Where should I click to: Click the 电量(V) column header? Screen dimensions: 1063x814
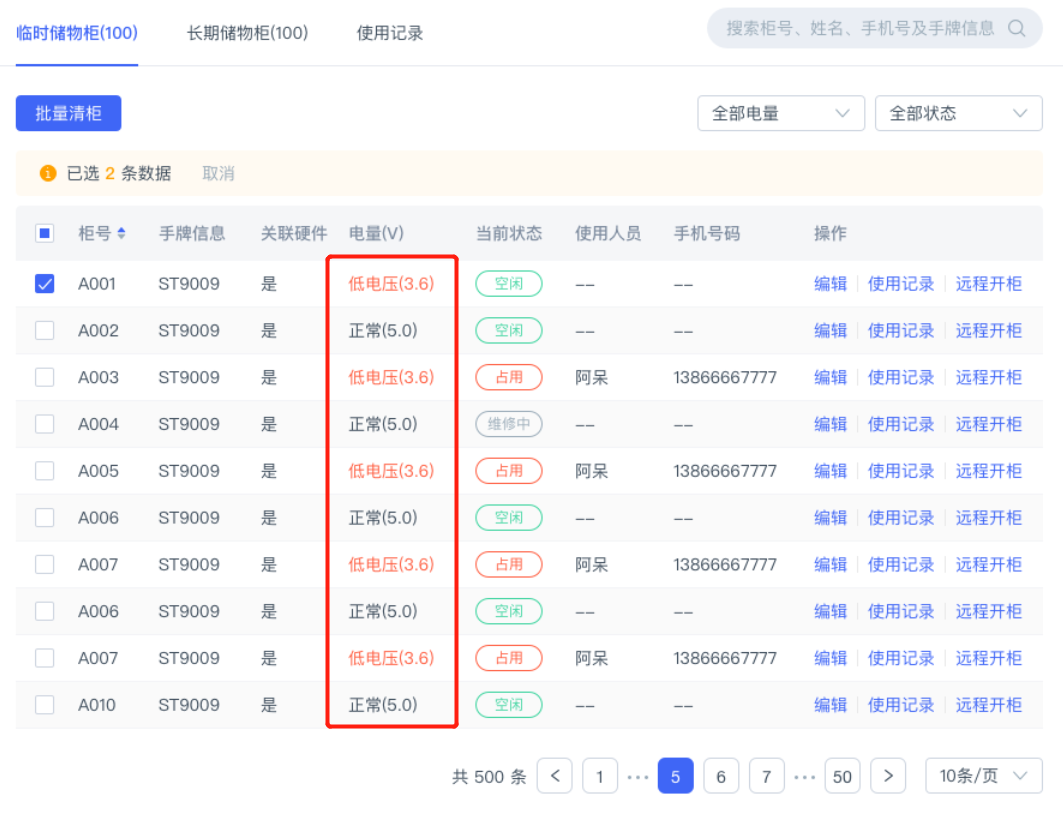[376, 234]
